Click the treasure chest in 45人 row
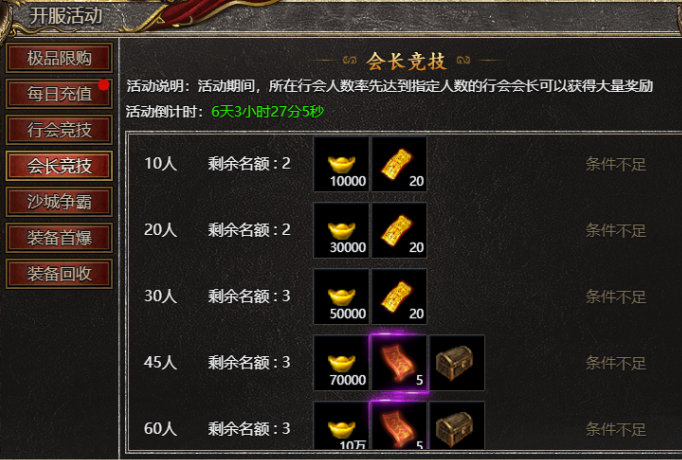Viewport: 682px width, 460px height. [457, 363]
